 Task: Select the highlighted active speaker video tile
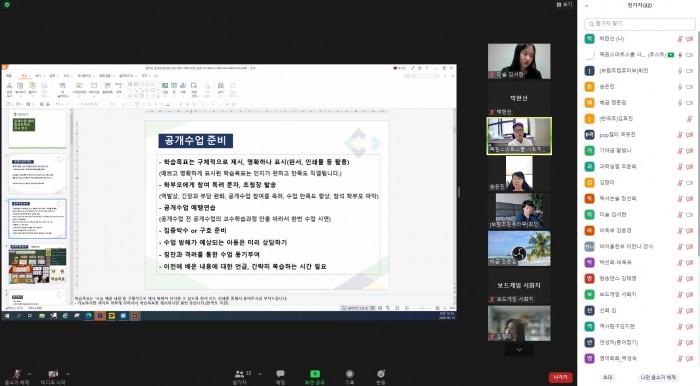tap(519, 136)
